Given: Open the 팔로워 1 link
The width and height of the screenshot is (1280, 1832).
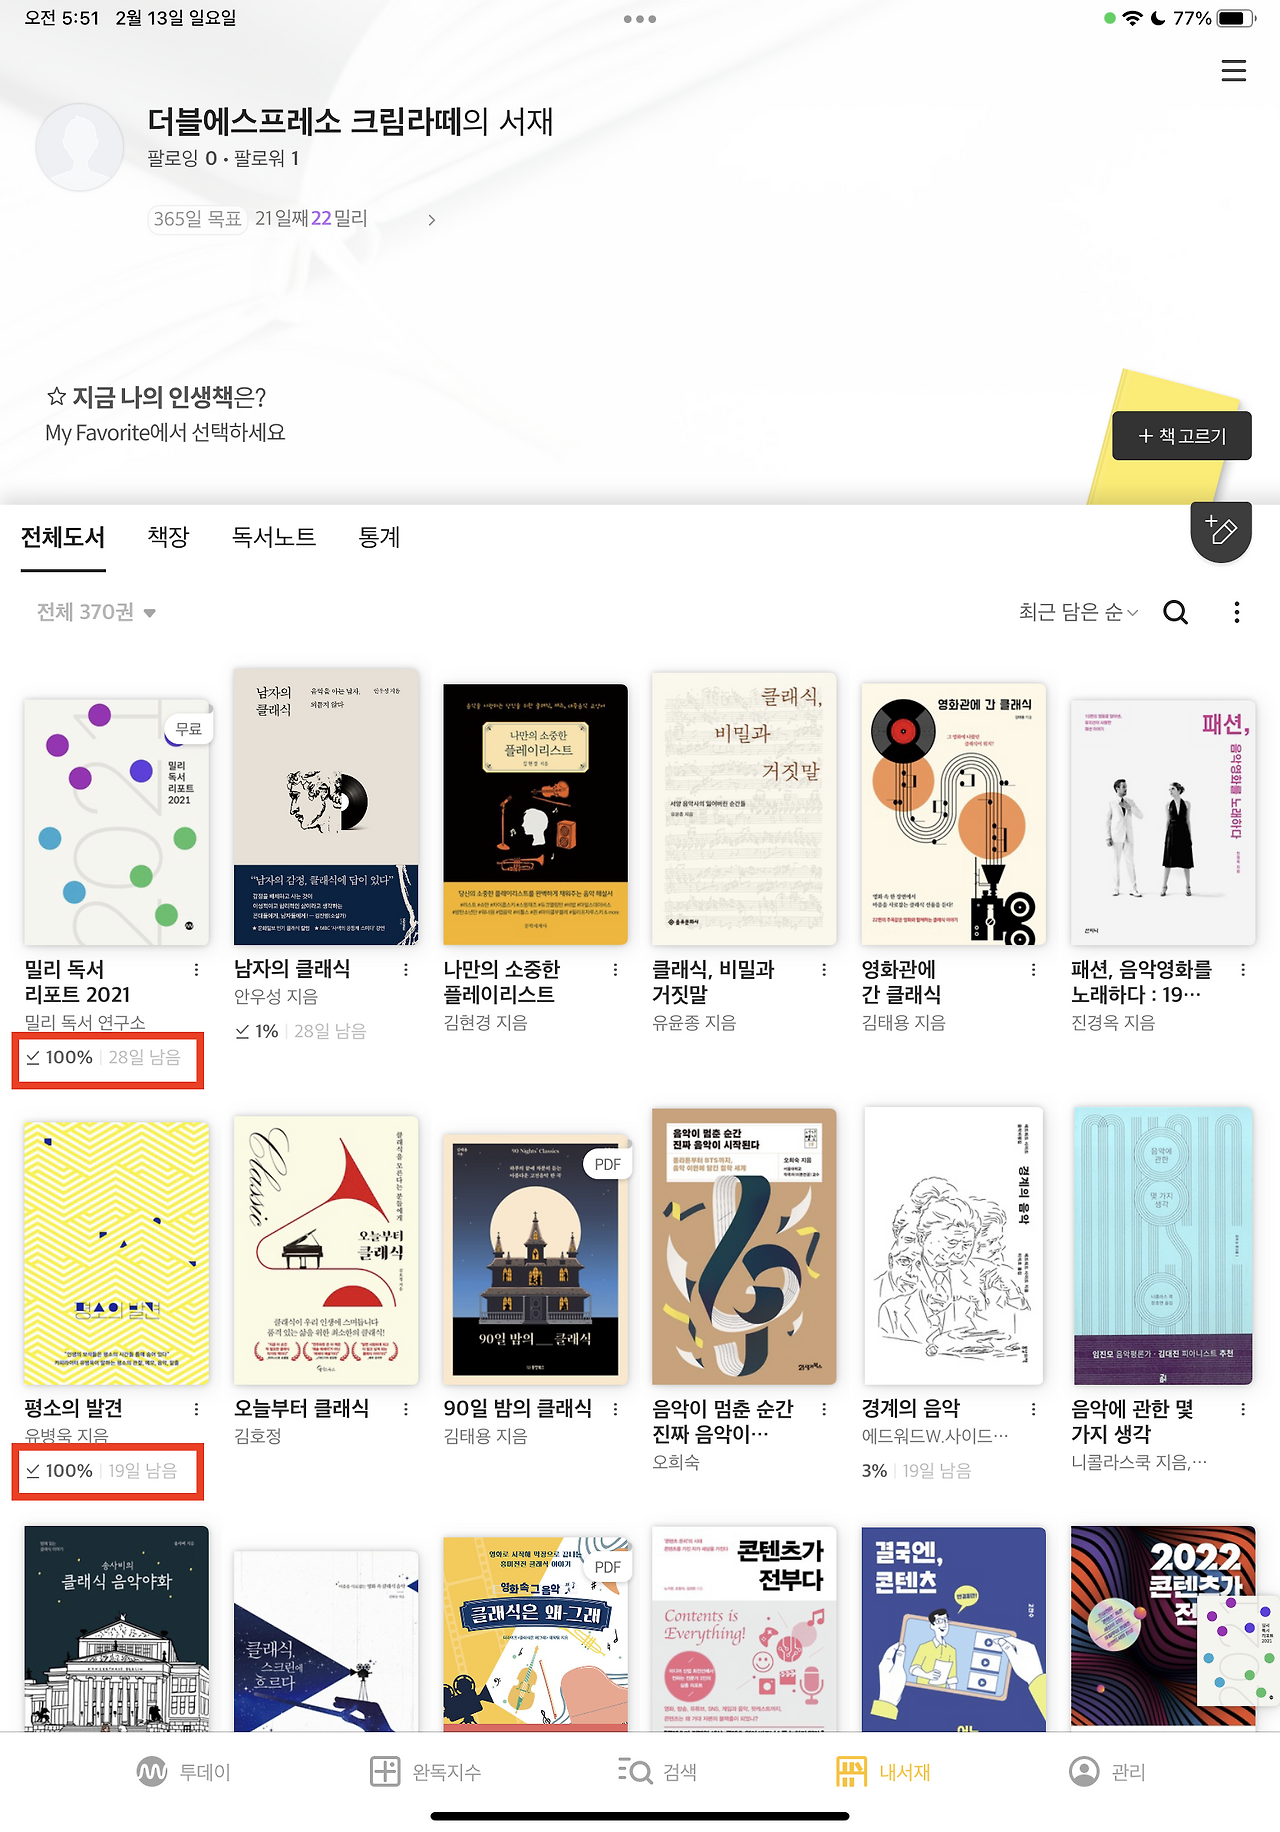Looking at the screenshot, I should point(266,158).
